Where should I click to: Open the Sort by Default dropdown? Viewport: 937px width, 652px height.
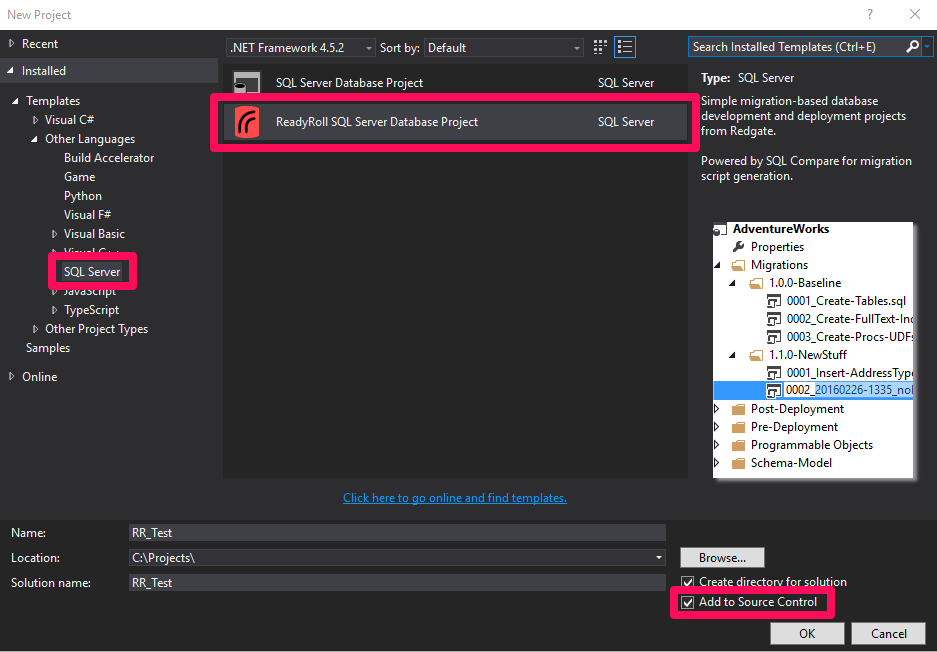click(x=503, y=48)
